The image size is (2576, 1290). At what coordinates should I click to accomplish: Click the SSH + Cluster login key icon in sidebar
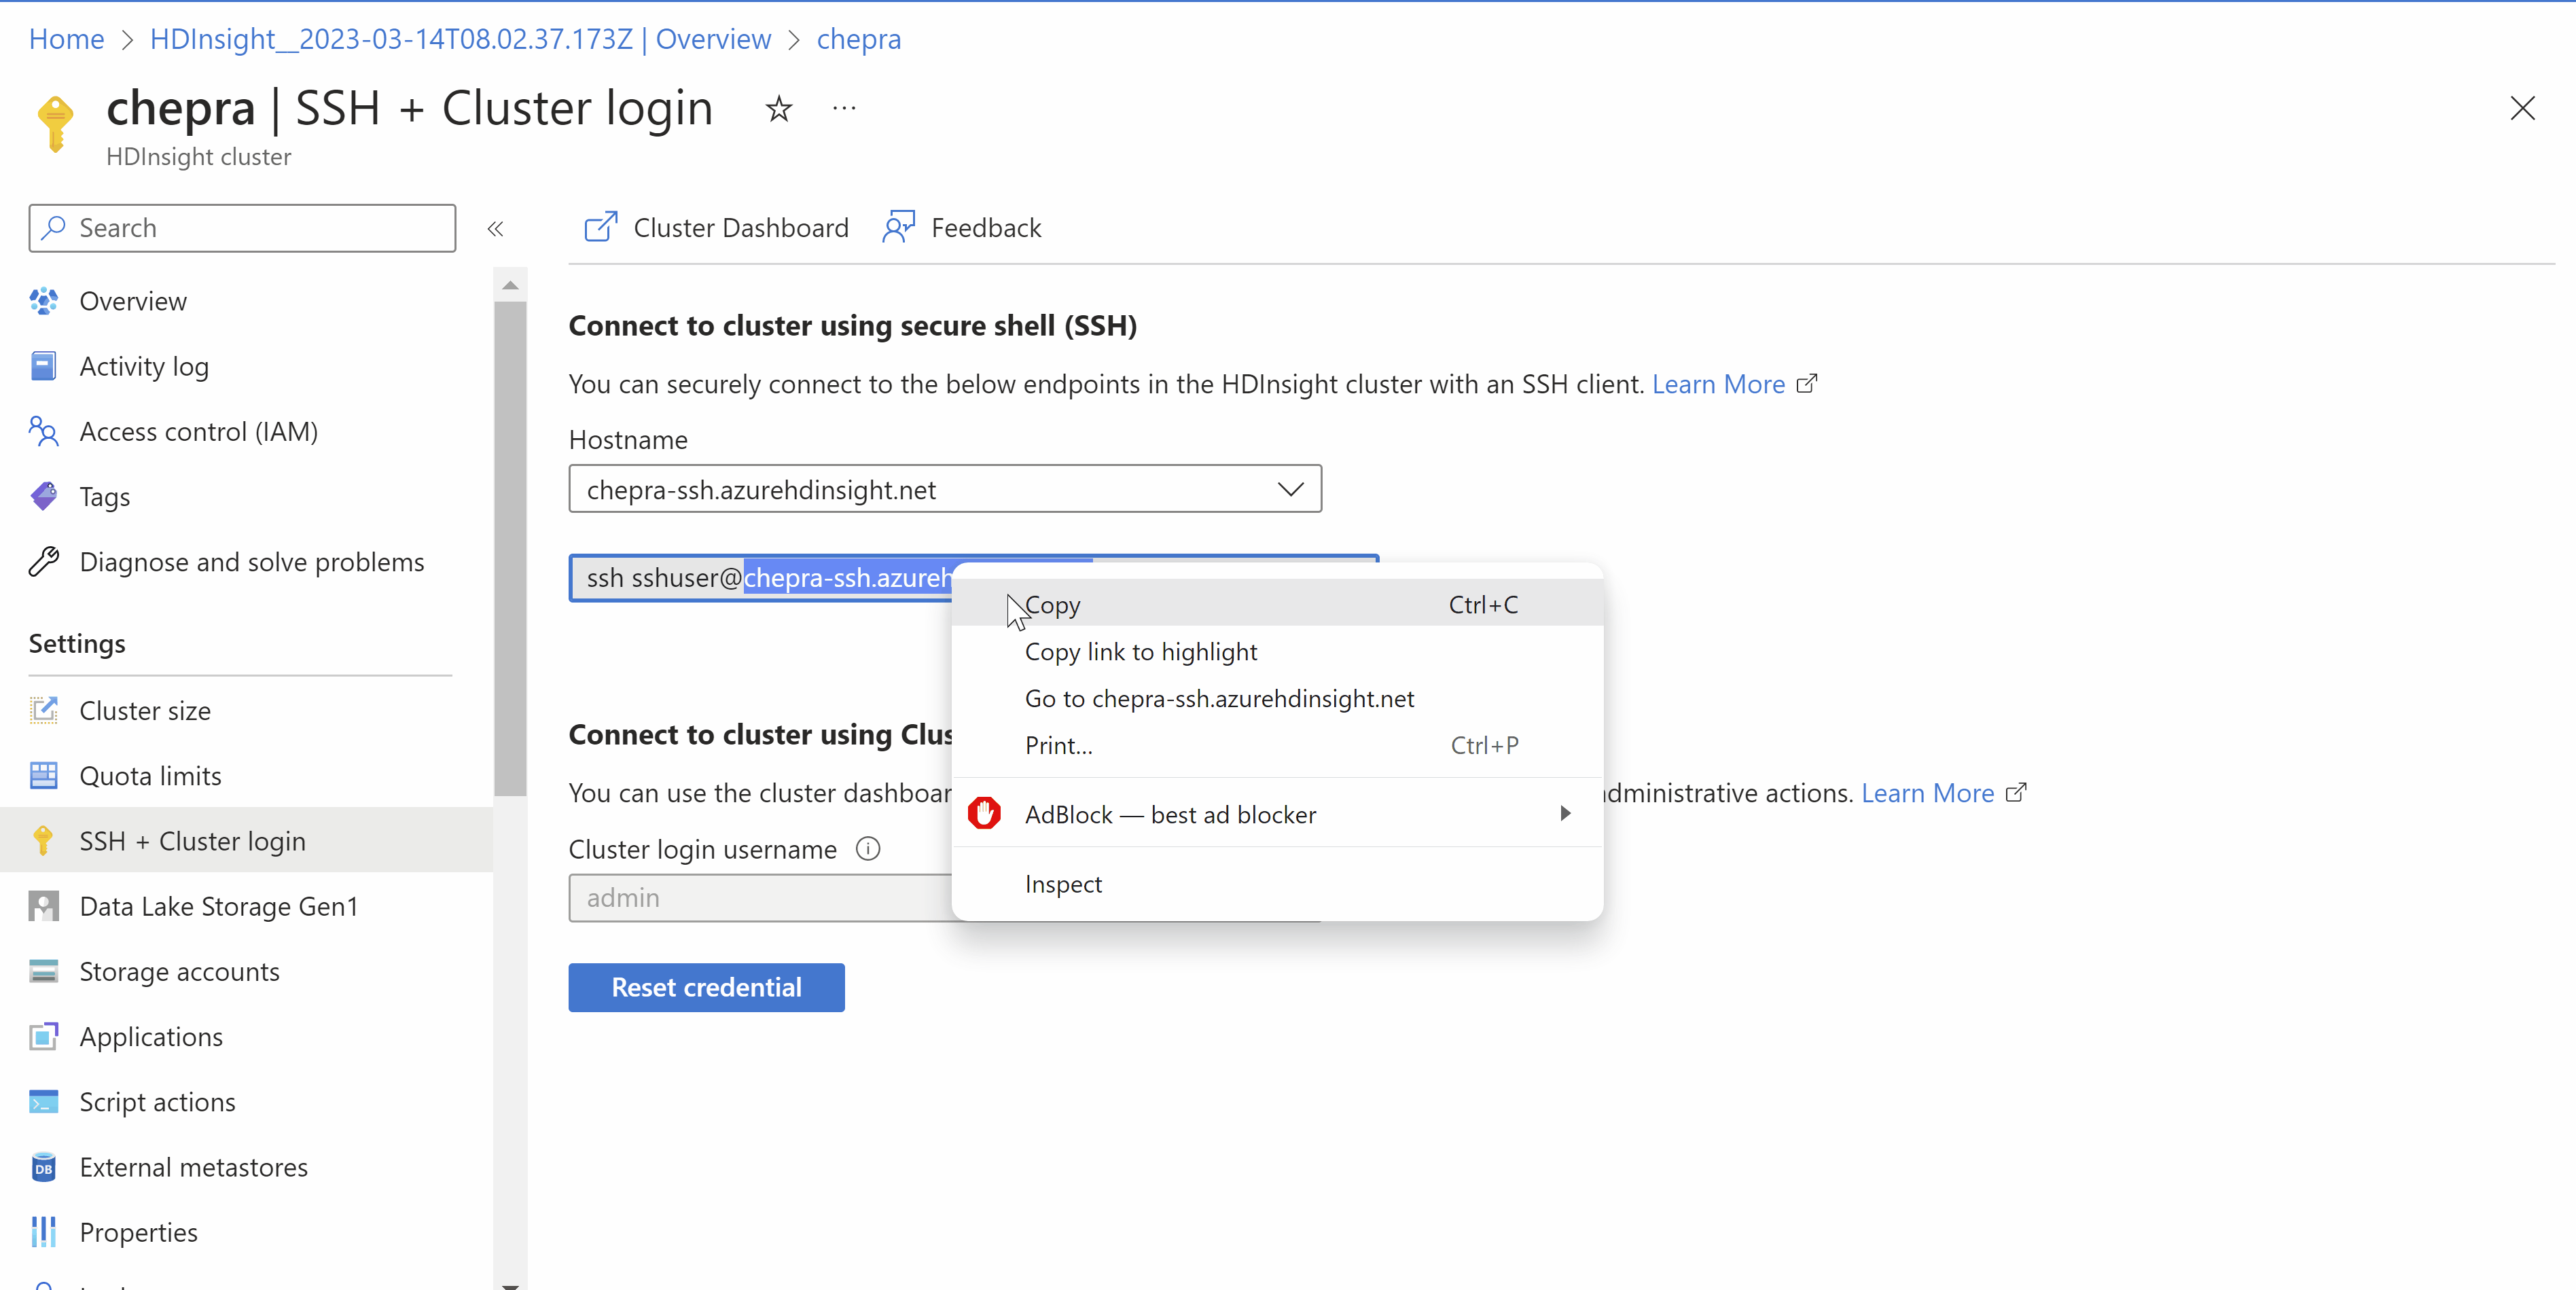(x=43, y=841)
